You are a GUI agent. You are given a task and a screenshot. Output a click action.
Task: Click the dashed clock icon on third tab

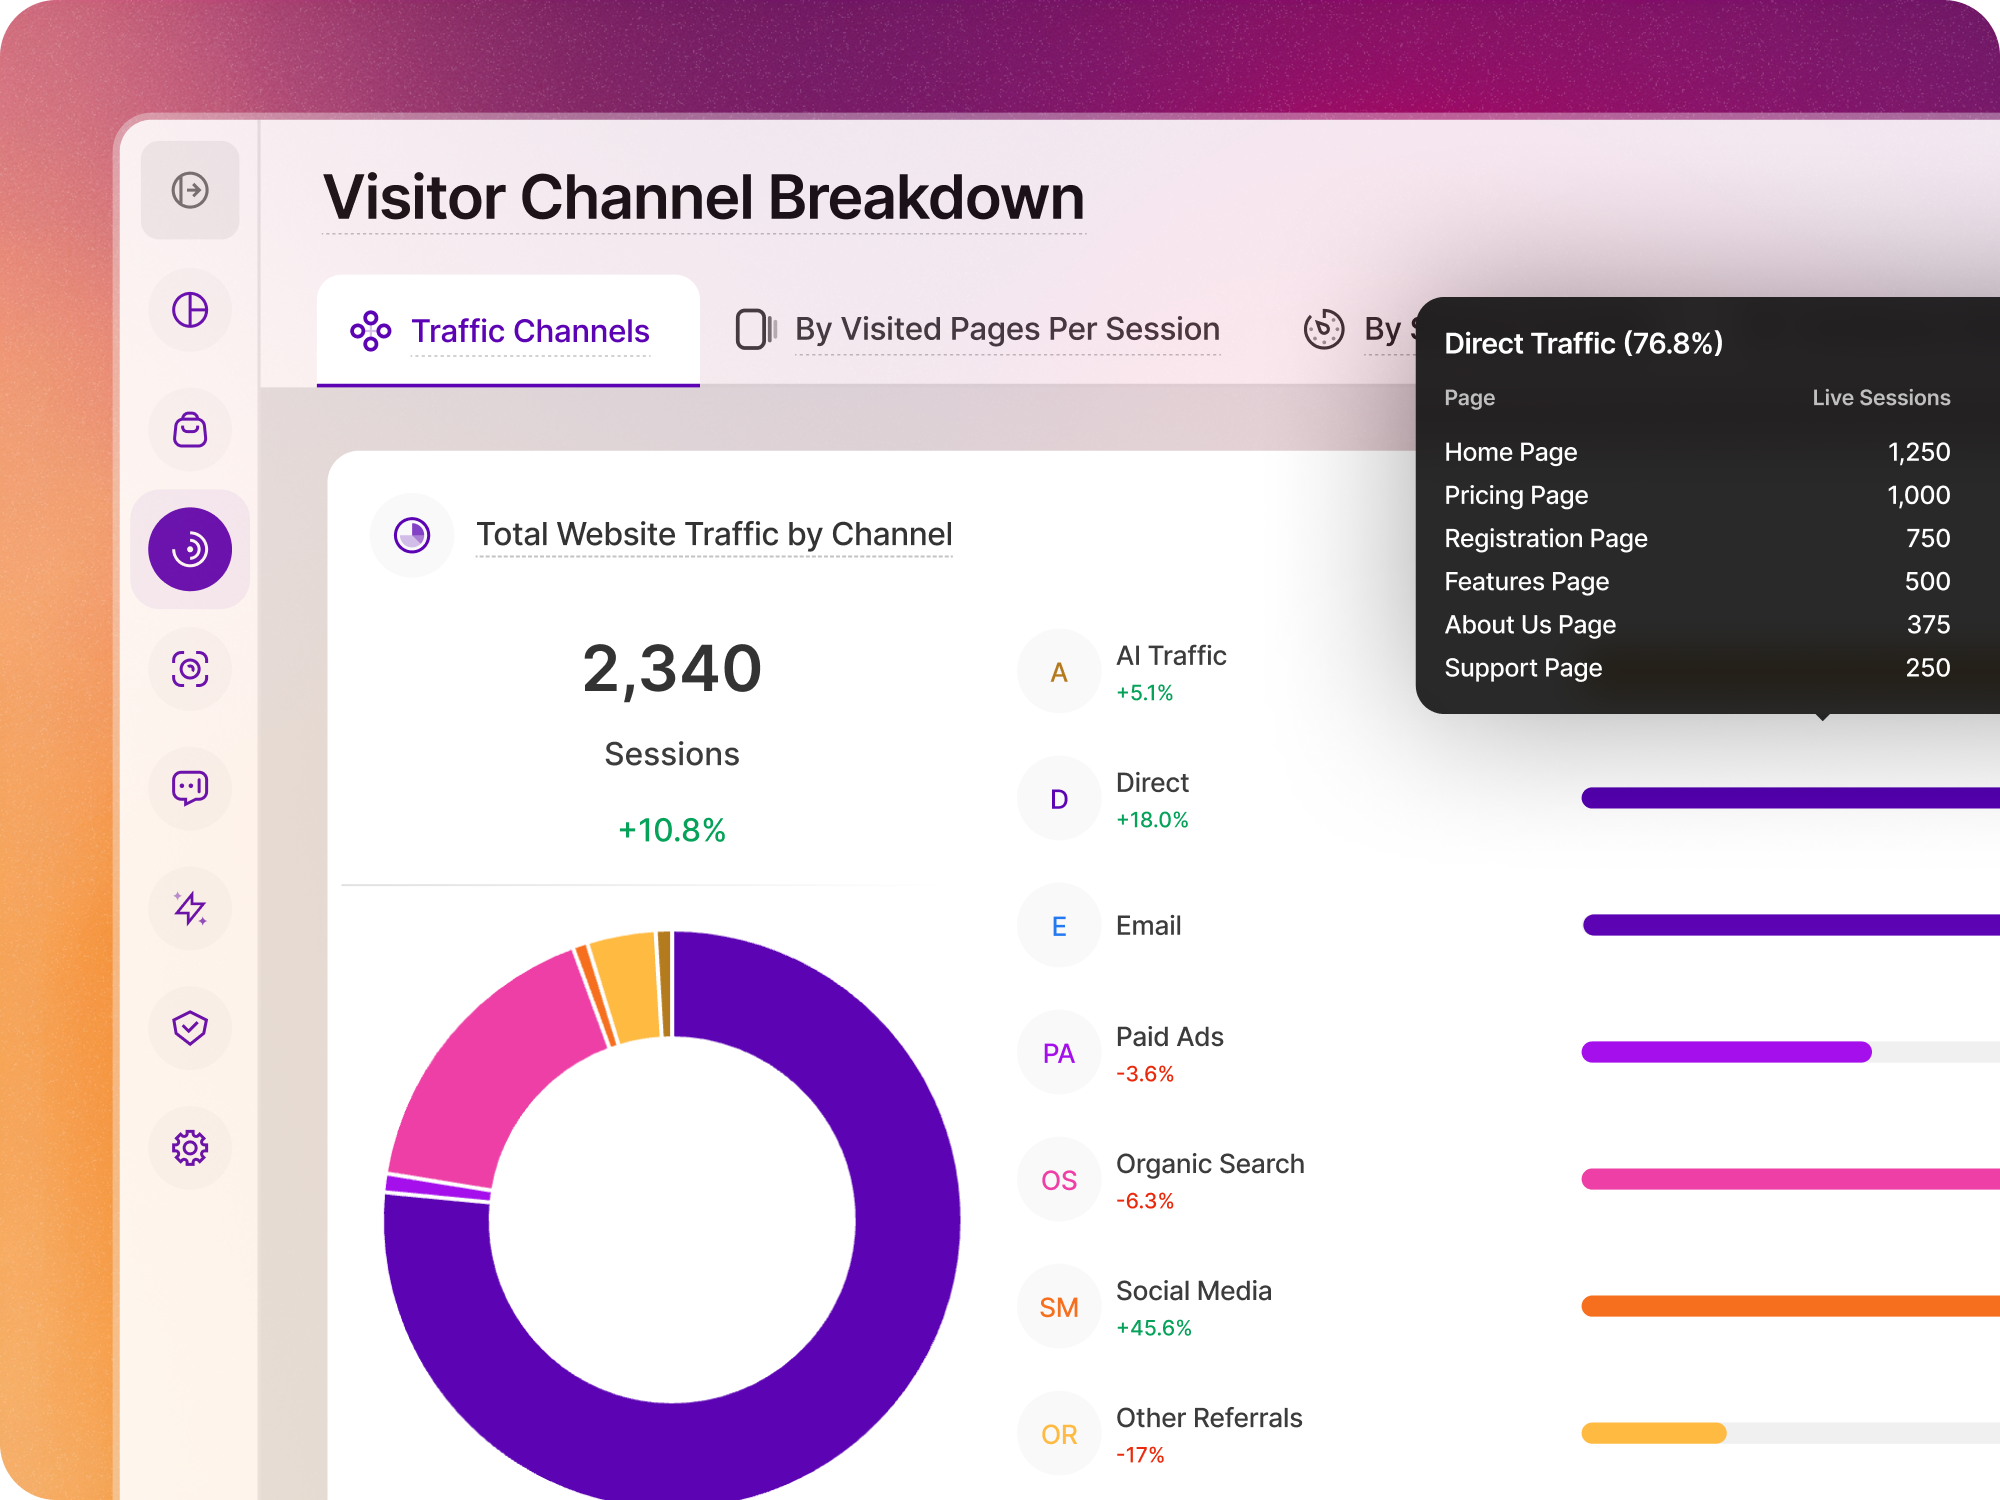tap(1324, 329)
